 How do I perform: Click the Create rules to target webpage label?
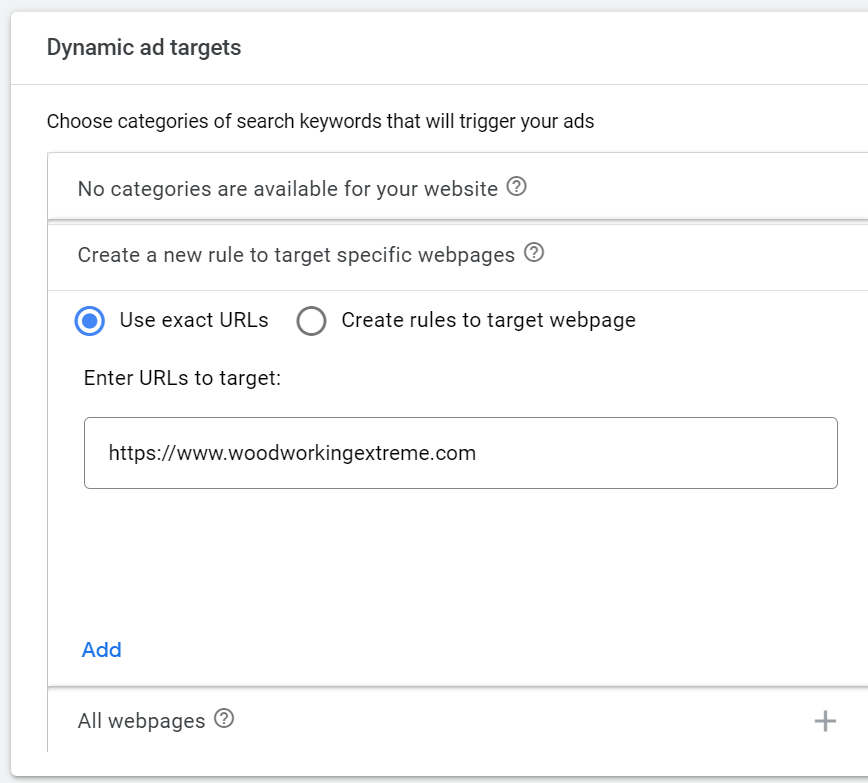pyautogui.click(x=488, y=320)
